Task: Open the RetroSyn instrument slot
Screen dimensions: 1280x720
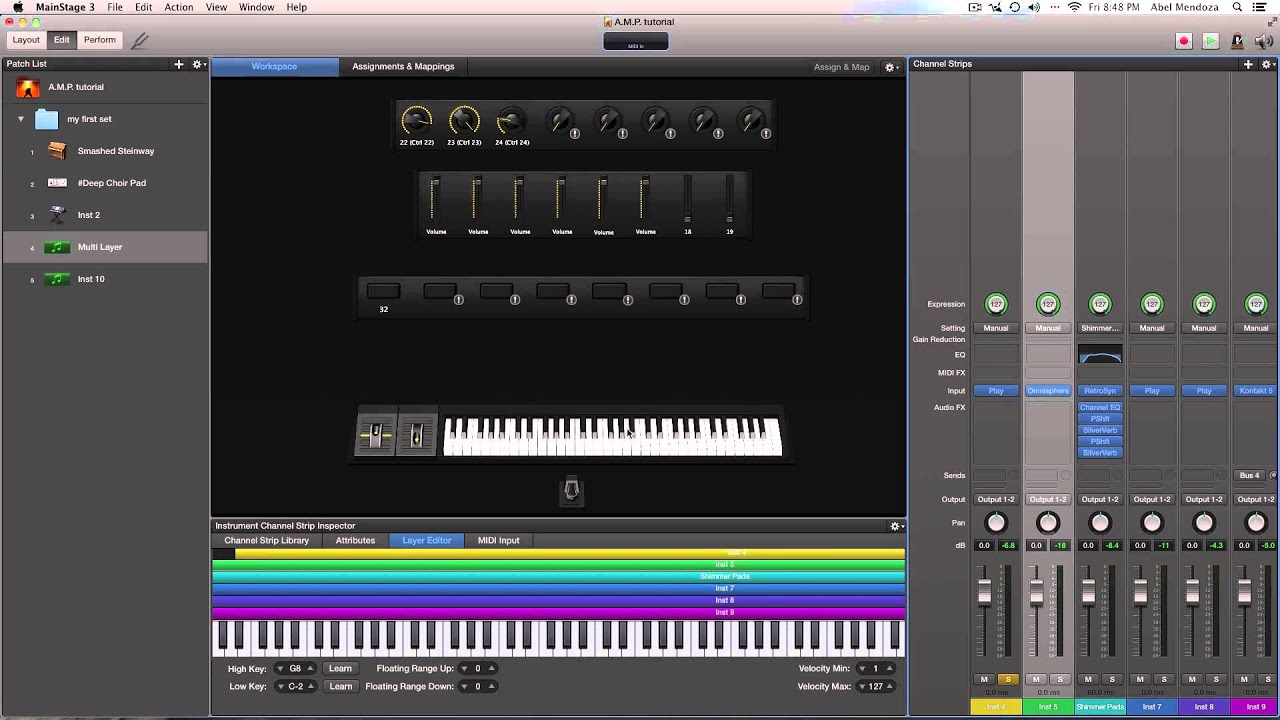Action: pos(1100,391)
